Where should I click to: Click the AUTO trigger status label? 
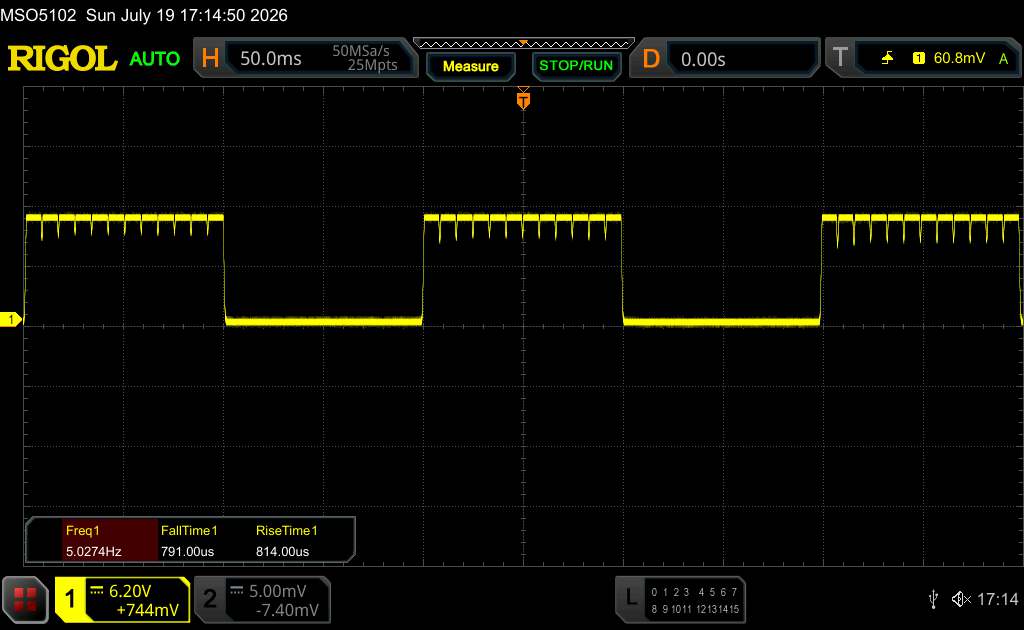point(155,59)
